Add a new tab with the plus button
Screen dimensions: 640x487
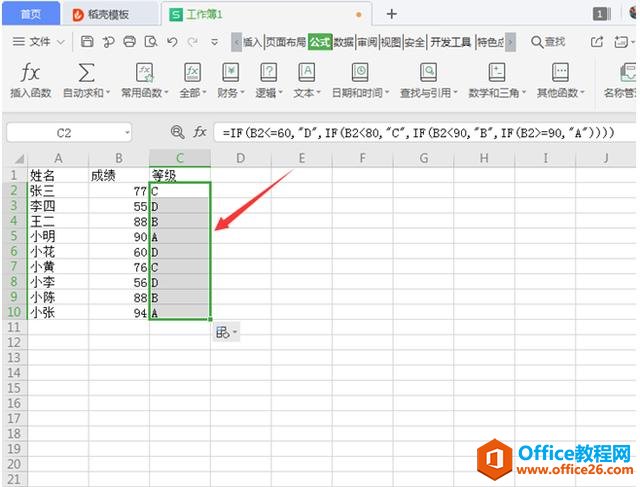click(x=391, y=14)
